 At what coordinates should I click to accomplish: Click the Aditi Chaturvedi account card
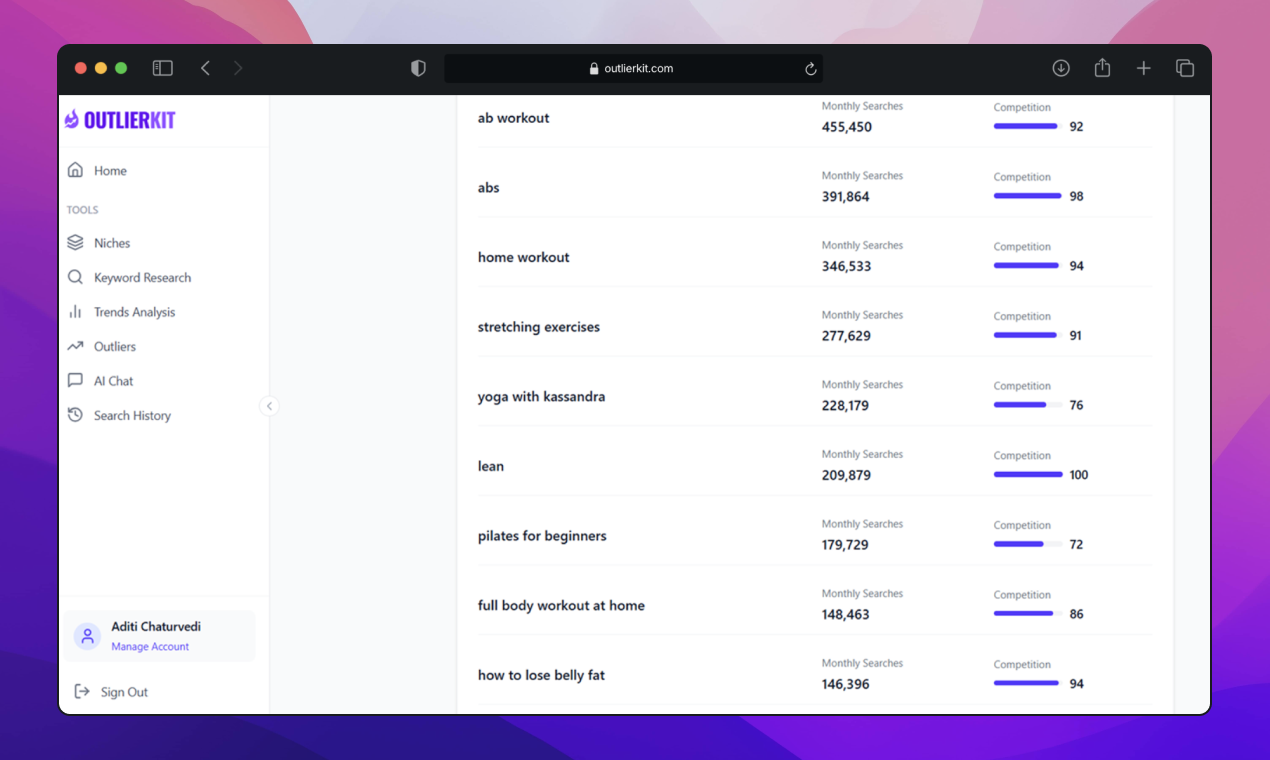click(x=161, y=636)
